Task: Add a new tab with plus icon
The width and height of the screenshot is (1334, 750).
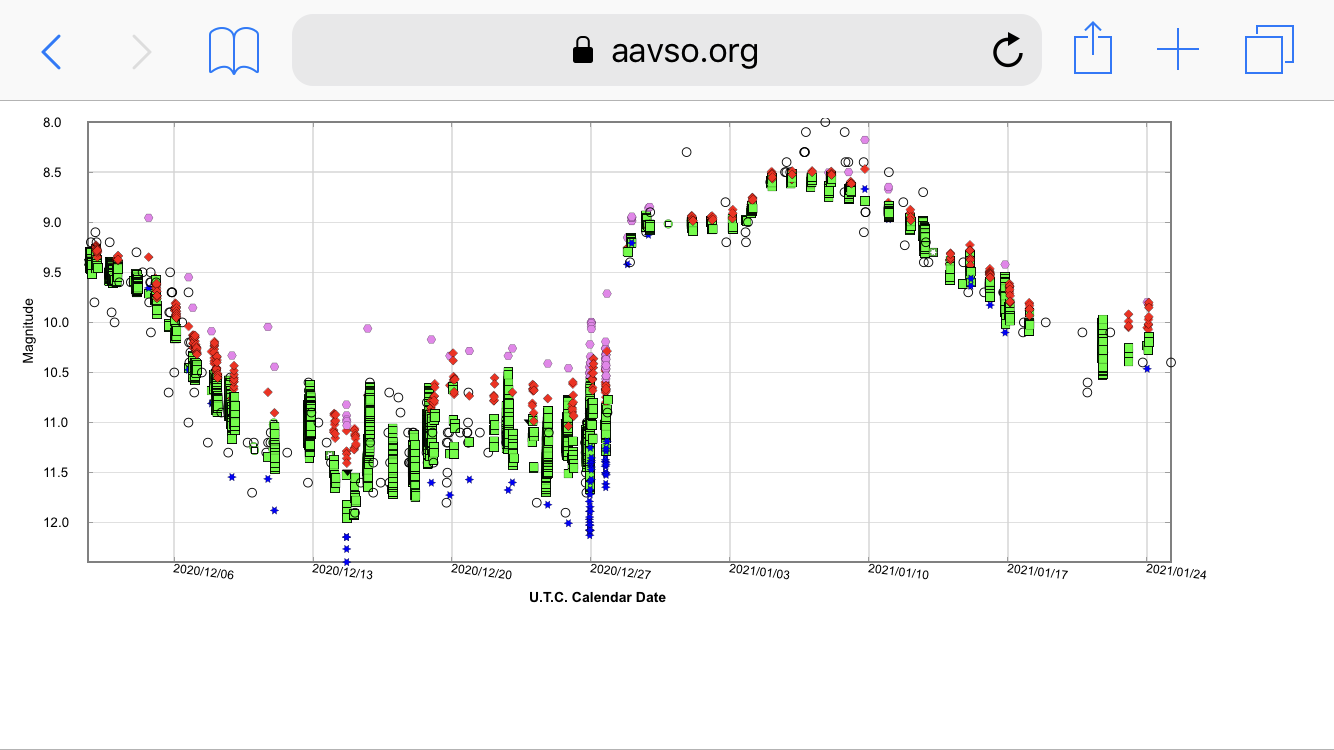Action: pyautogui.click(x=1177, y=50)
